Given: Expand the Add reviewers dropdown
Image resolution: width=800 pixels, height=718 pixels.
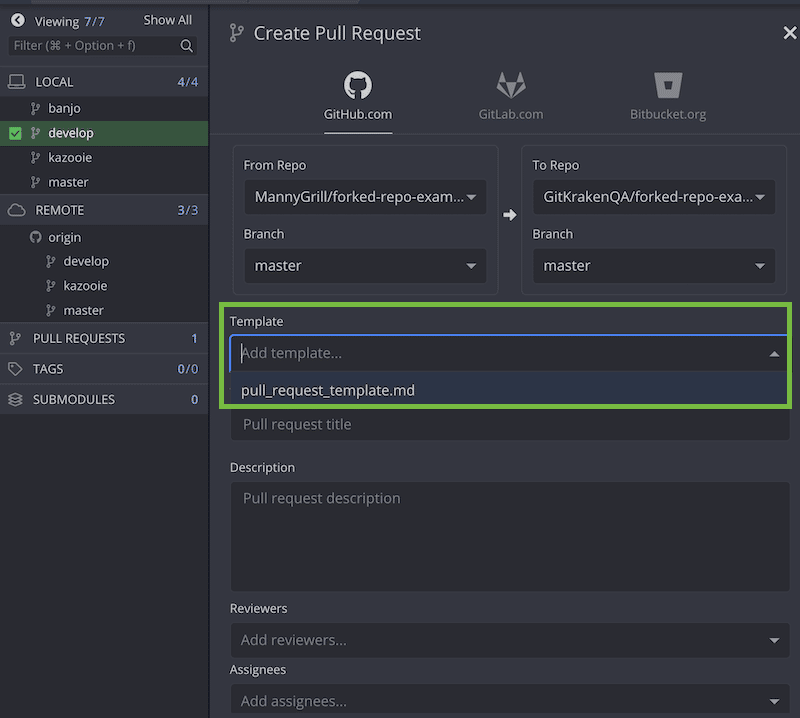Looking at the screenshot, I should (x=508, y=640).
